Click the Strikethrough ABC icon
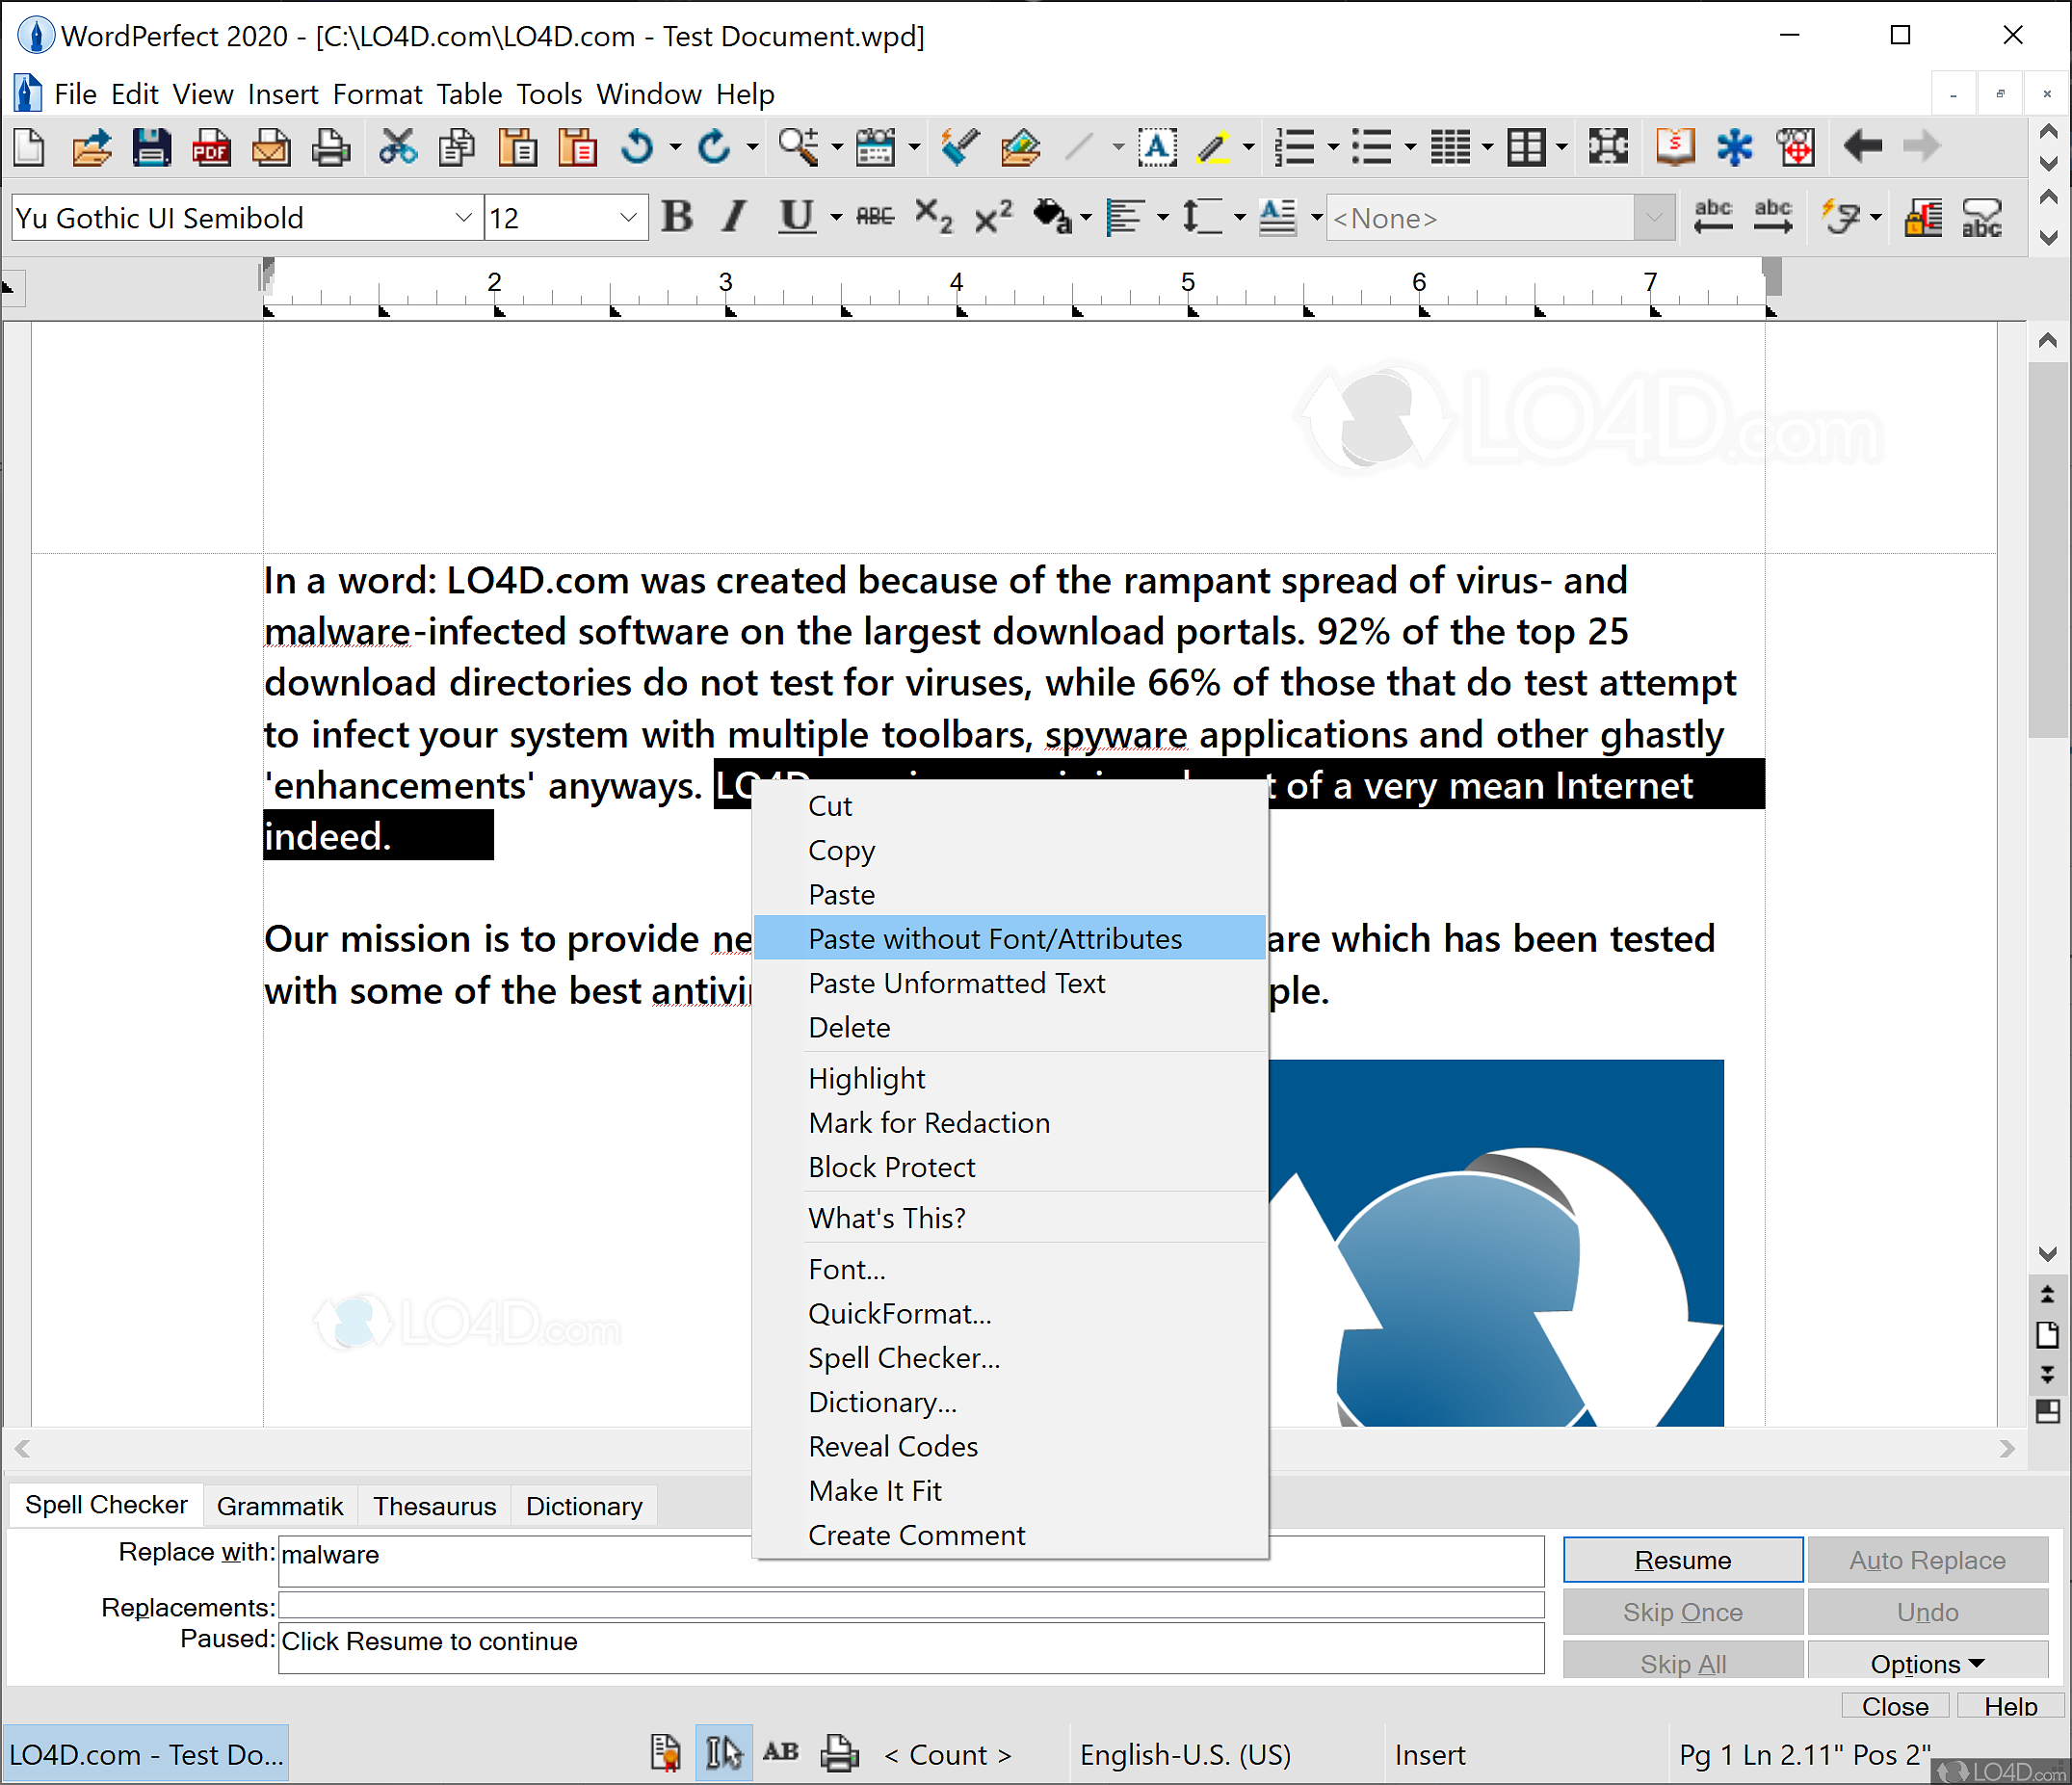The image size is (2072, 1785). click(875, 216)
